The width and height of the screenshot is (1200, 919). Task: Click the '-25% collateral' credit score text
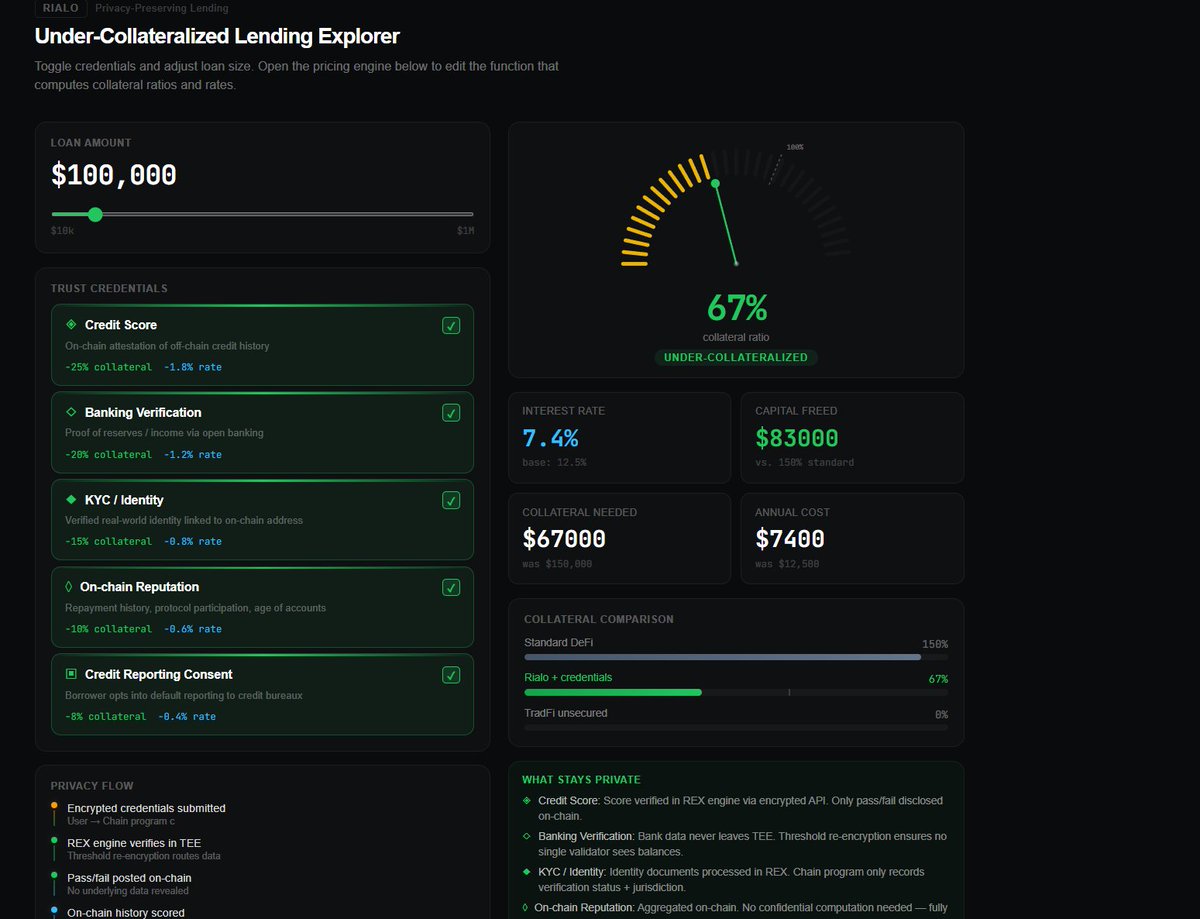108,367
